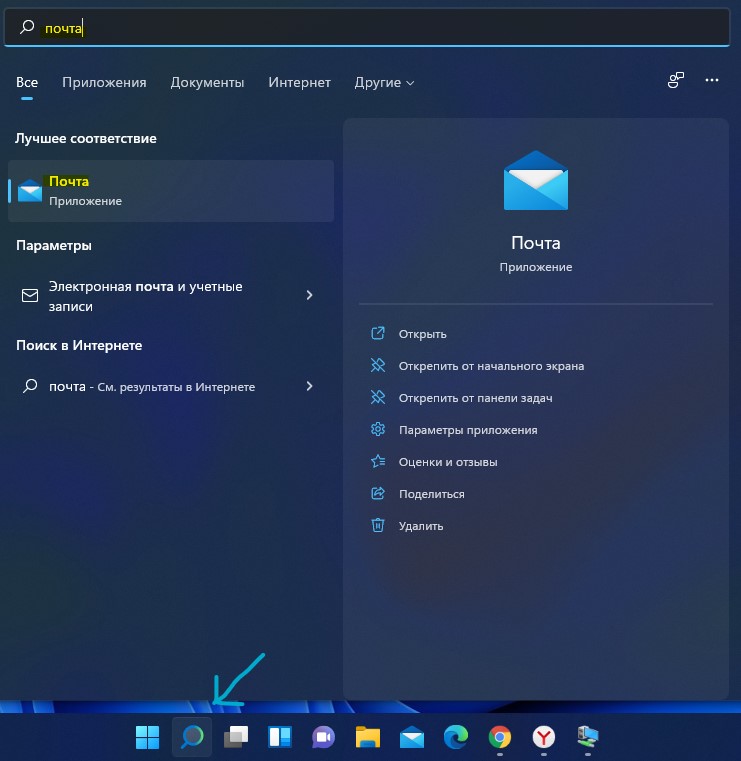Click the trash icon beside Удалить

point(378,525)
